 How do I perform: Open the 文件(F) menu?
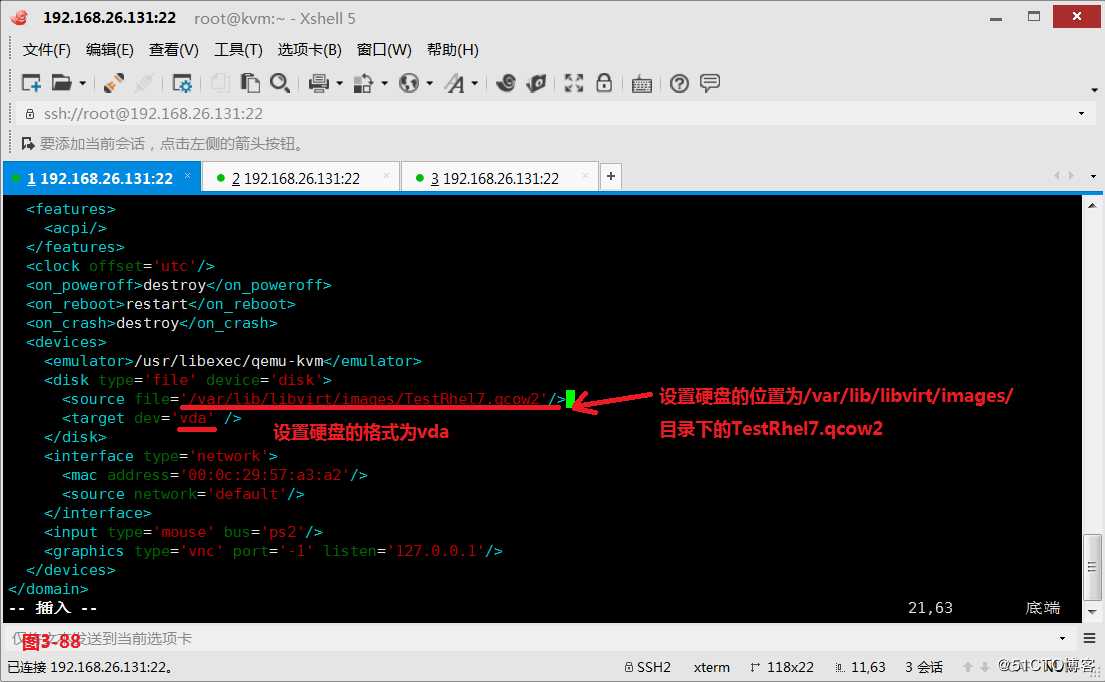[47, 50]
